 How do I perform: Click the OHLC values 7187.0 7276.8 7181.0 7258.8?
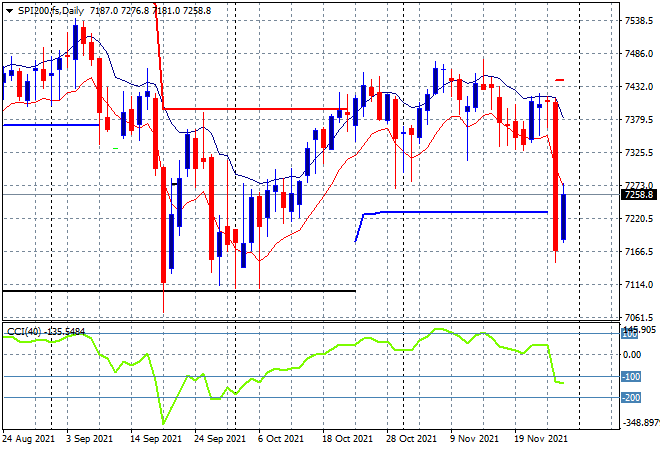click(150, 11)
